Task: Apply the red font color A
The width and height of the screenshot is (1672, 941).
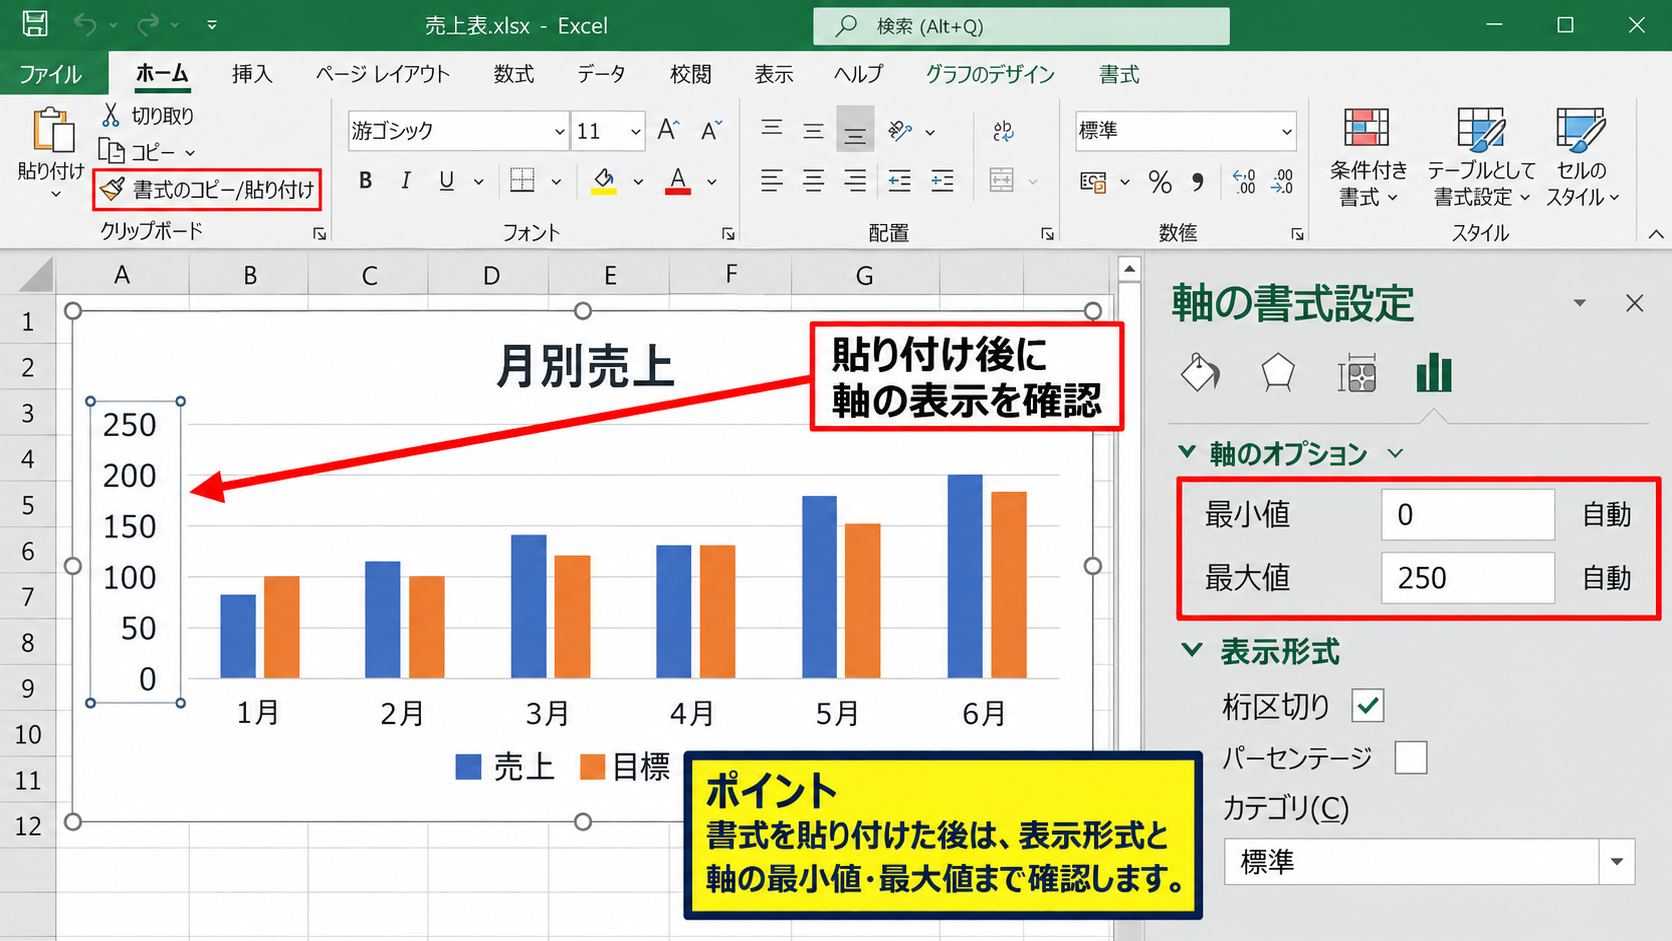Action: click(x=678, y=181)
